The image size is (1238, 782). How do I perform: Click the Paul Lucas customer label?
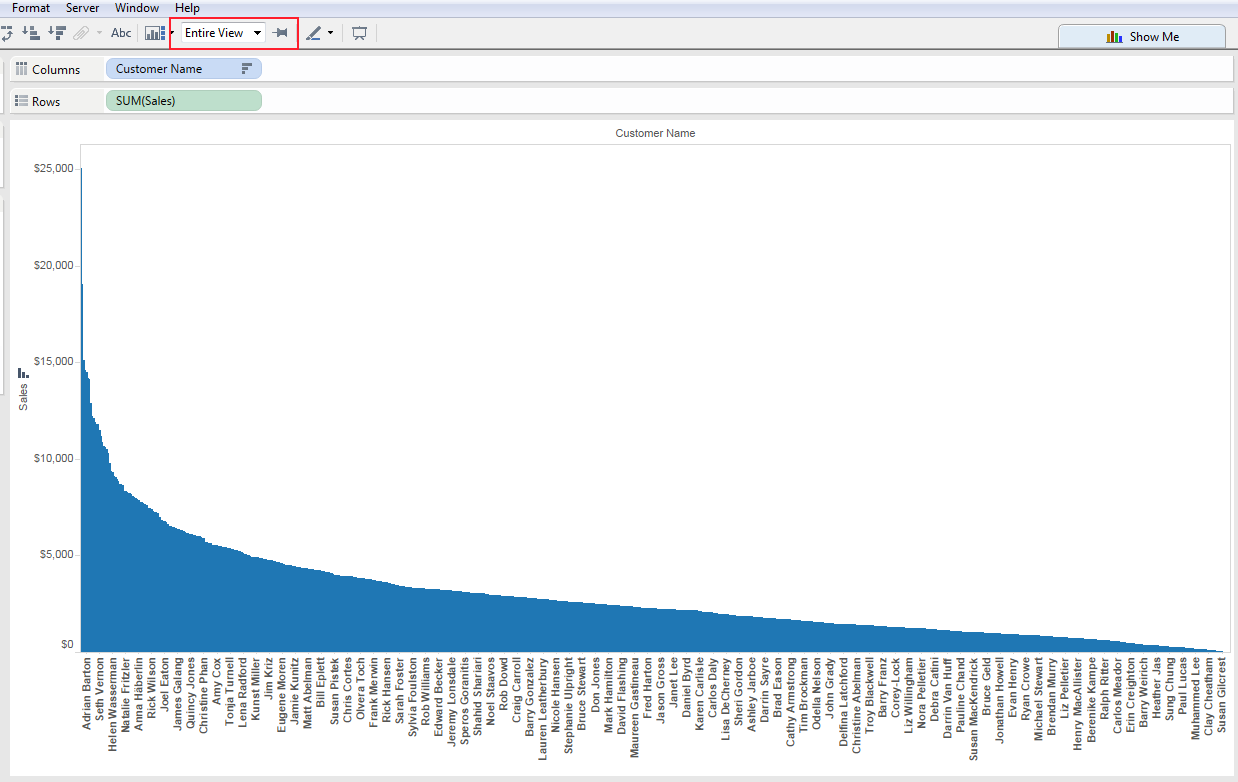pyautogui.click(x=1182, y=685)
